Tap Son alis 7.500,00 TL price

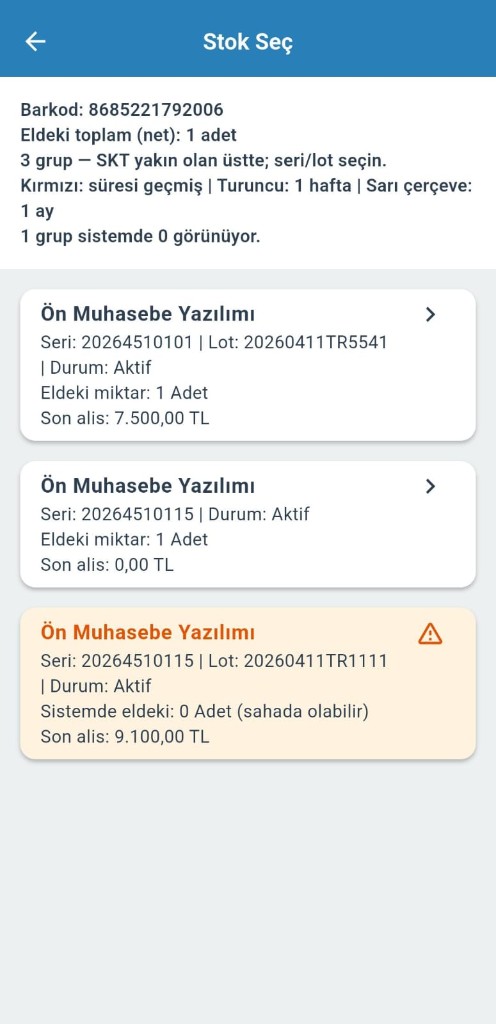(125, 419)
